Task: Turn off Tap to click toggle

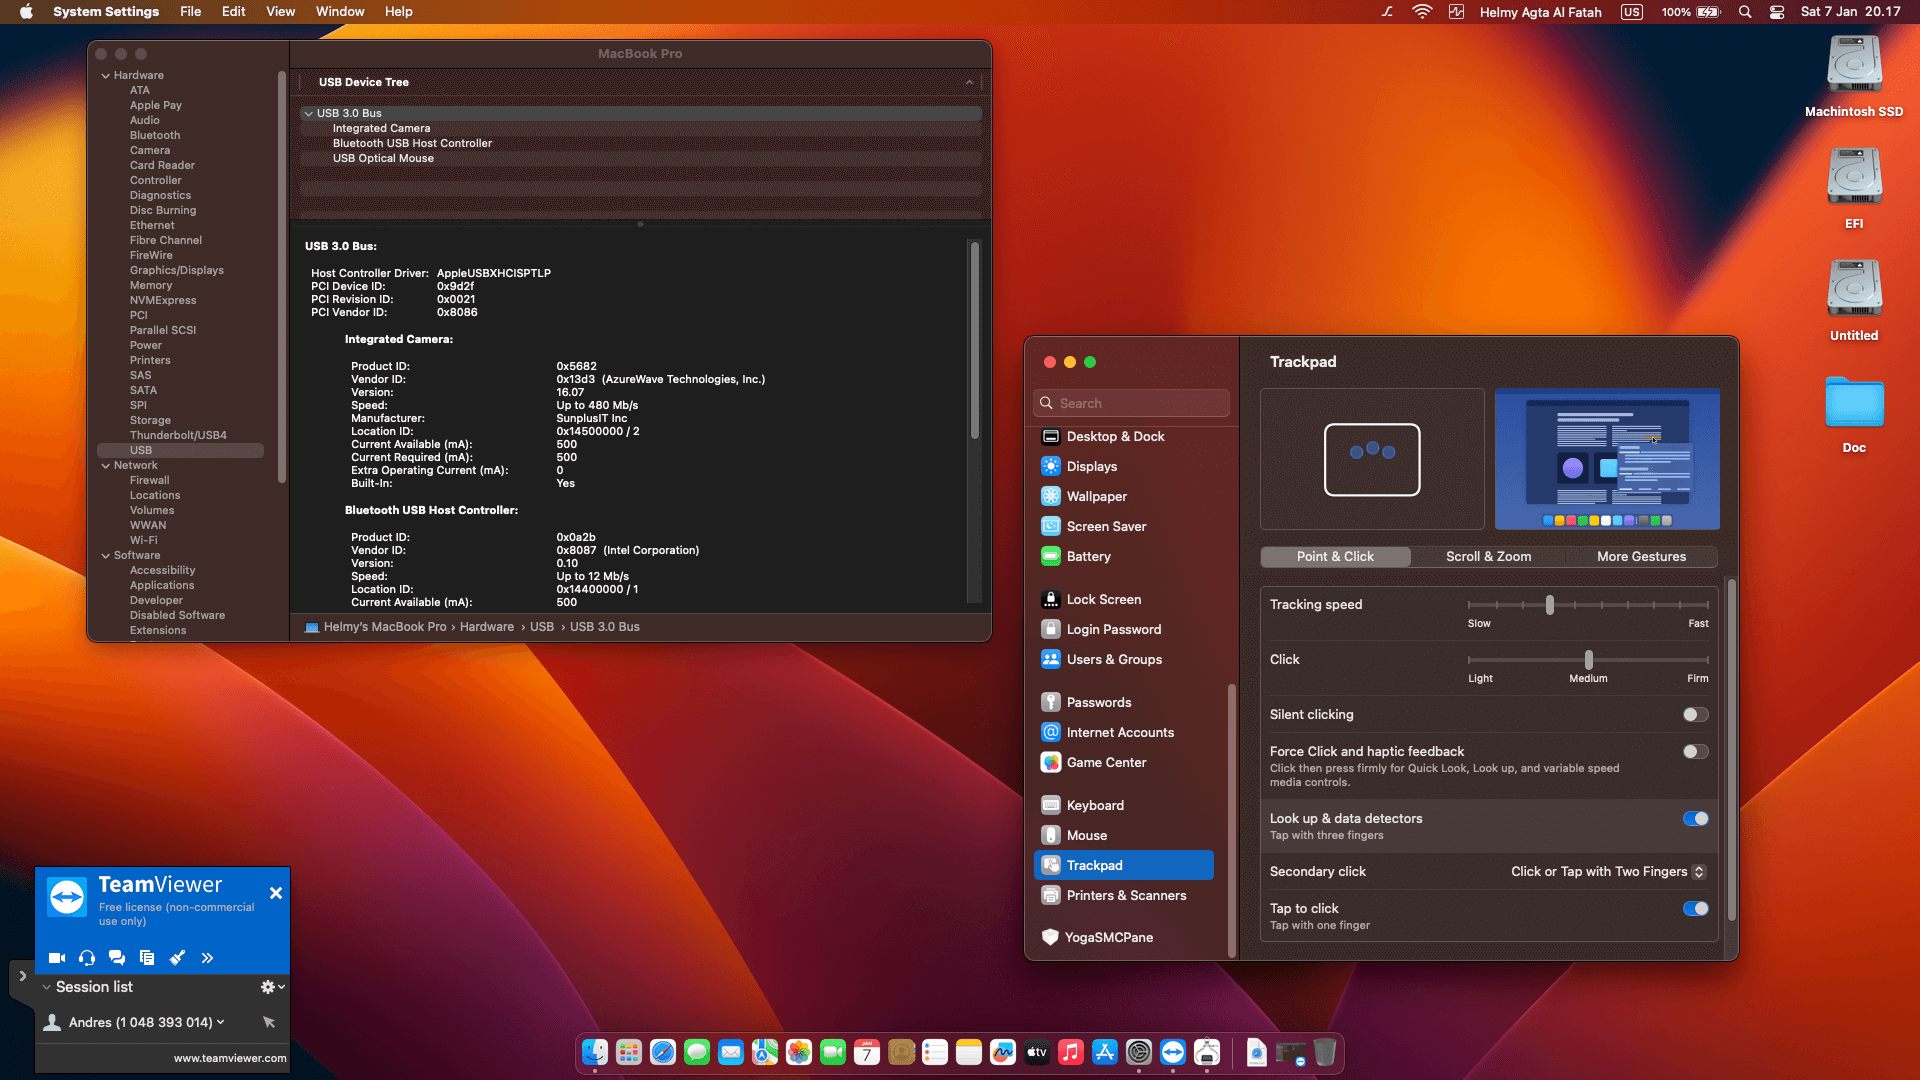Action: (x=1695, y=908)
